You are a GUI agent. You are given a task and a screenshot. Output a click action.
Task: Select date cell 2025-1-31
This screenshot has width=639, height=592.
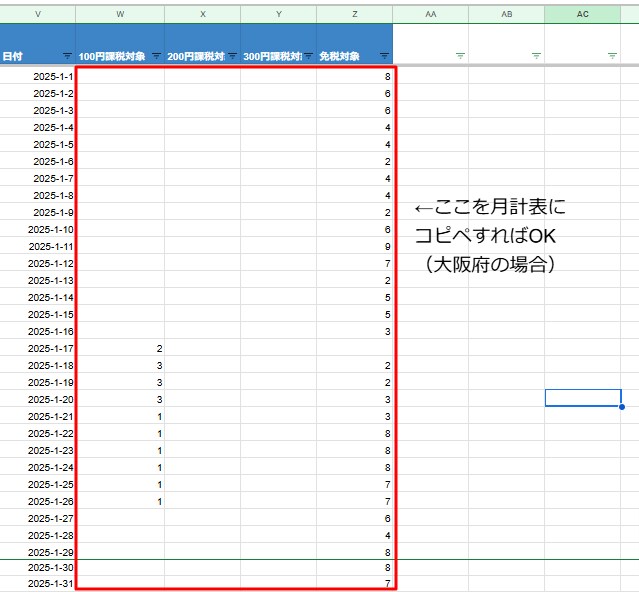(37, 584)
